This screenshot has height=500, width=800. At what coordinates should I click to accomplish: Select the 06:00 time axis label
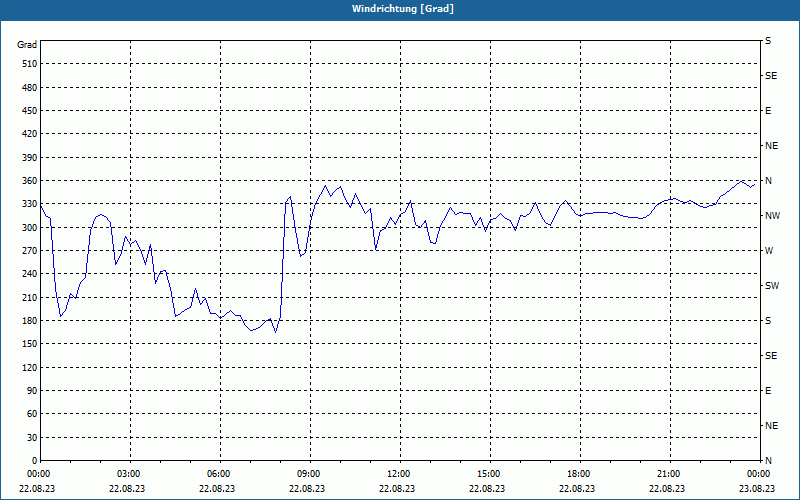pos(217,474)
